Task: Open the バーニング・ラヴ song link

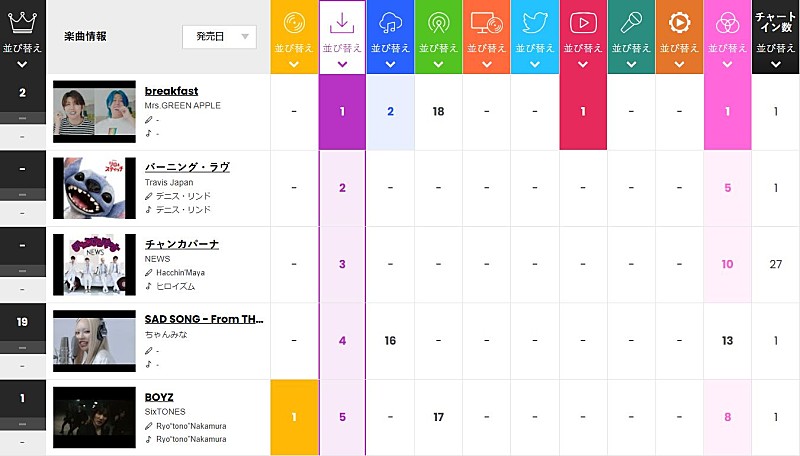Action: click(x=188, y=167)
